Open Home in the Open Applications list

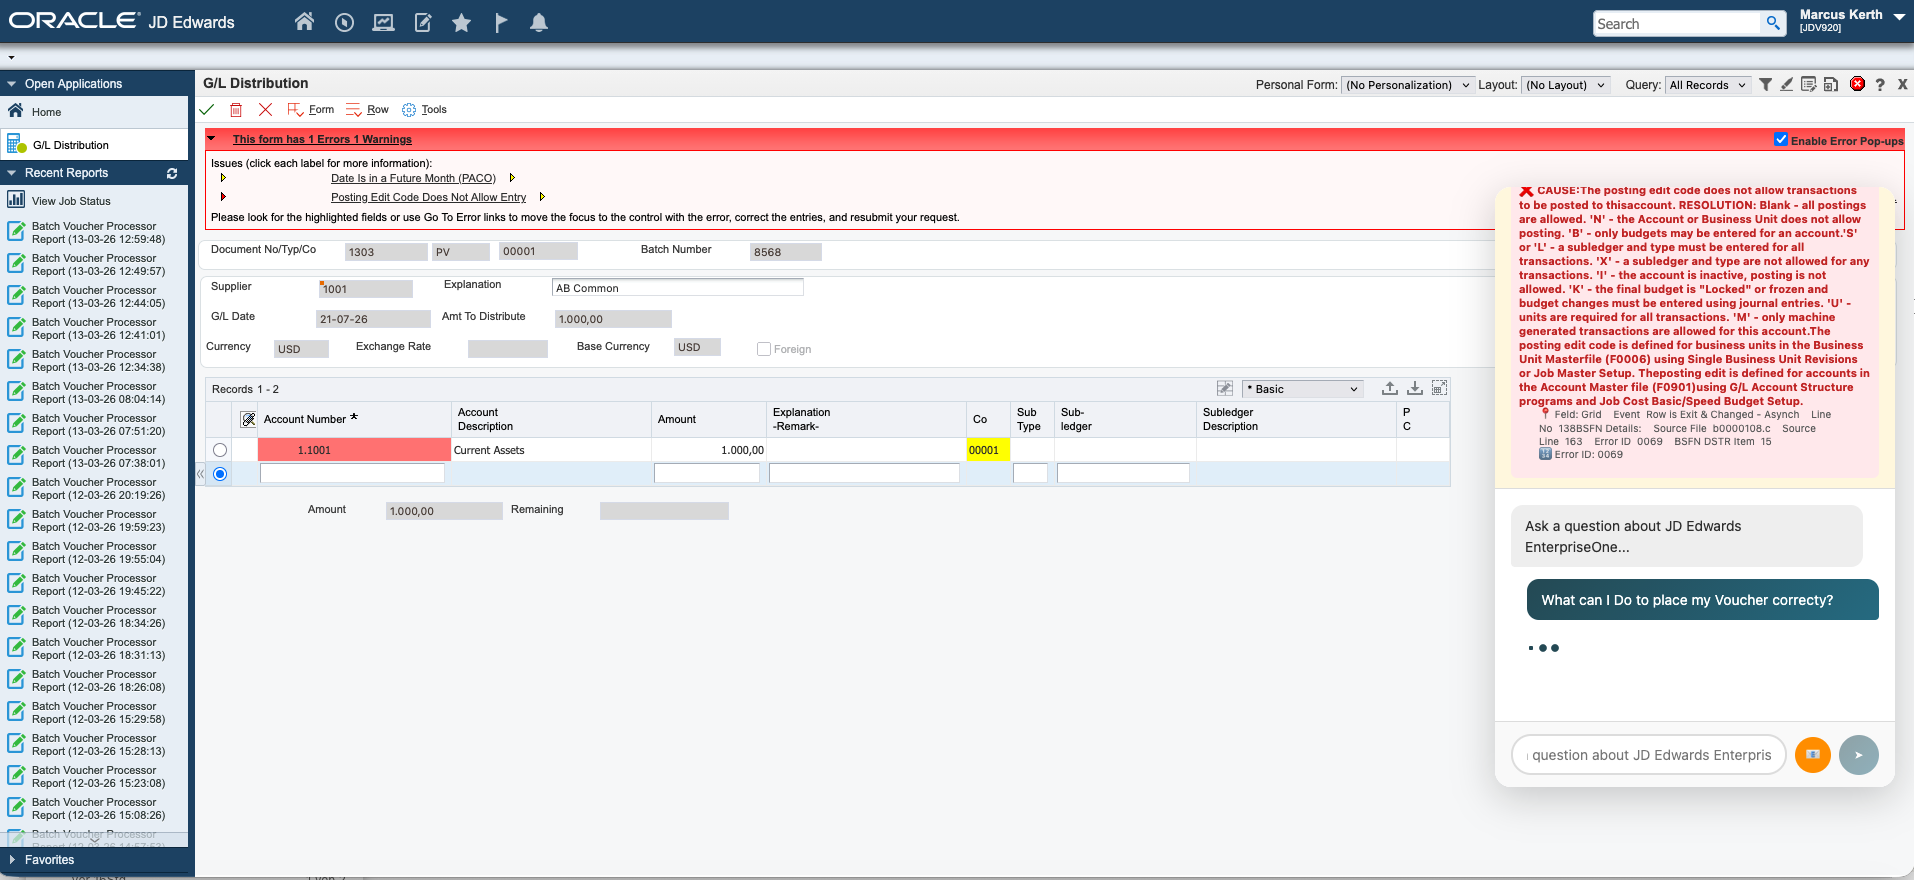(x=46, y=112)
